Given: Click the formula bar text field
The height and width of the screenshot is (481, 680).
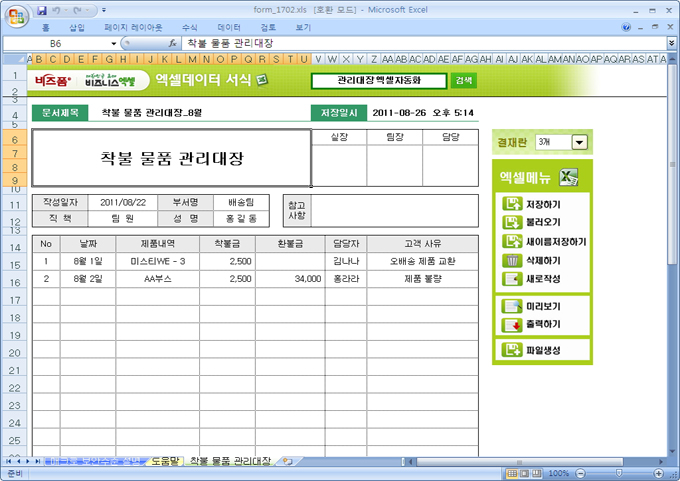Looking at the screenshot, I should click(x=424, y=43).
